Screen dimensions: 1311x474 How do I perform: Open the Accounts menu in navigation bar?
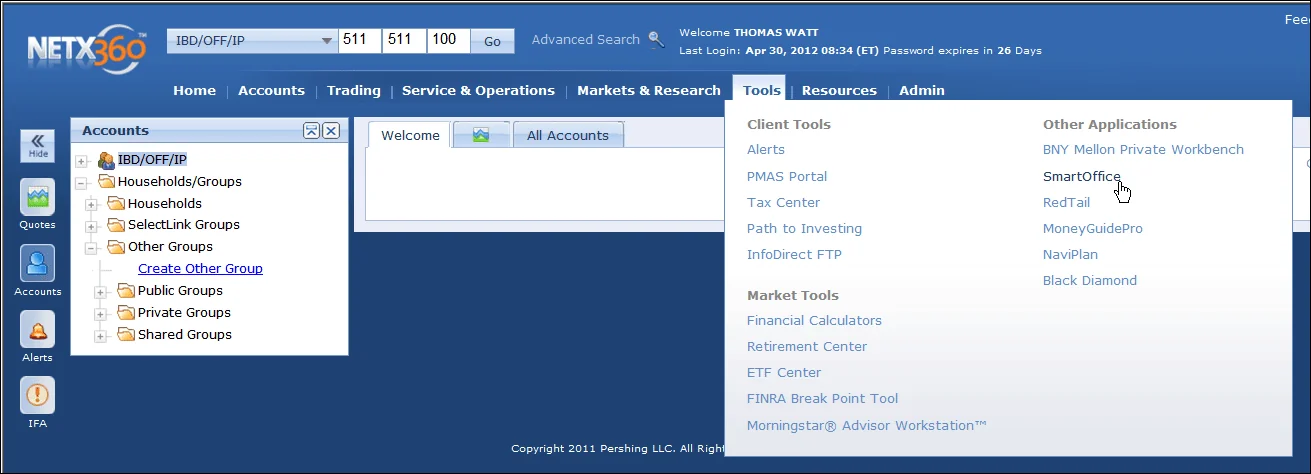pos(271,90)
